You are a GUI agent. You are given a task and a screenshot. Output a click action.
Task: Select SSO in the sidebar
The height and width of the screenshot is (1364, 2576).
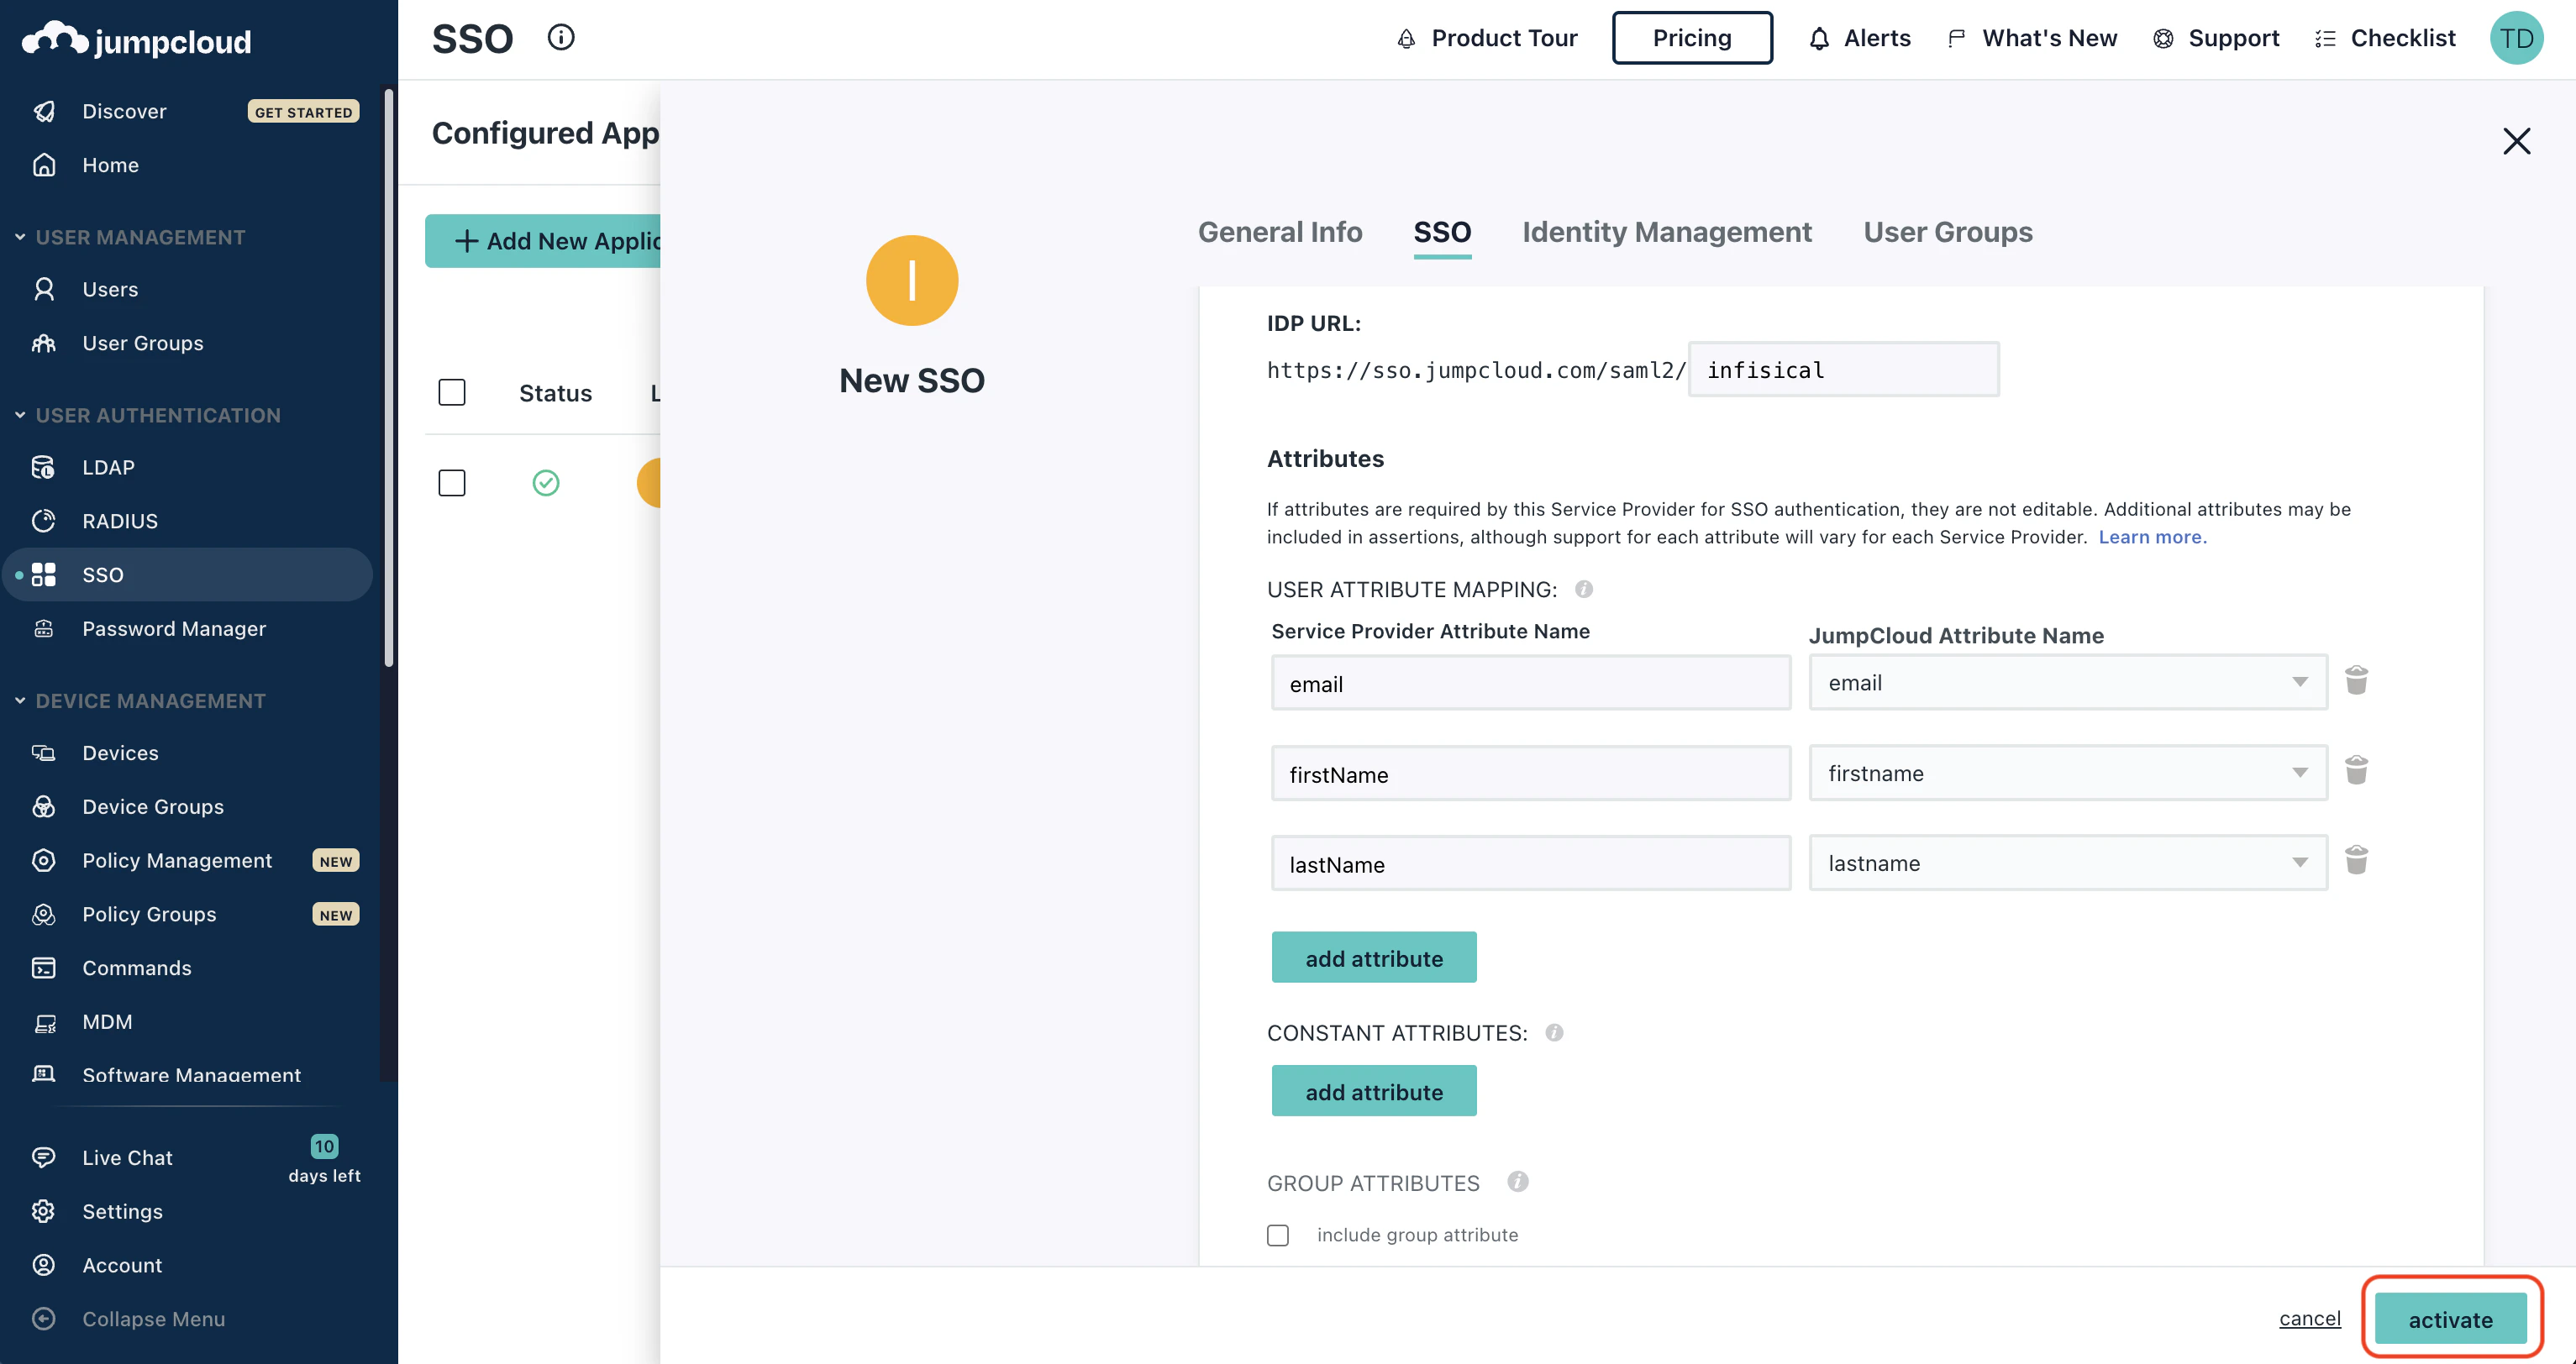[188, 575]
